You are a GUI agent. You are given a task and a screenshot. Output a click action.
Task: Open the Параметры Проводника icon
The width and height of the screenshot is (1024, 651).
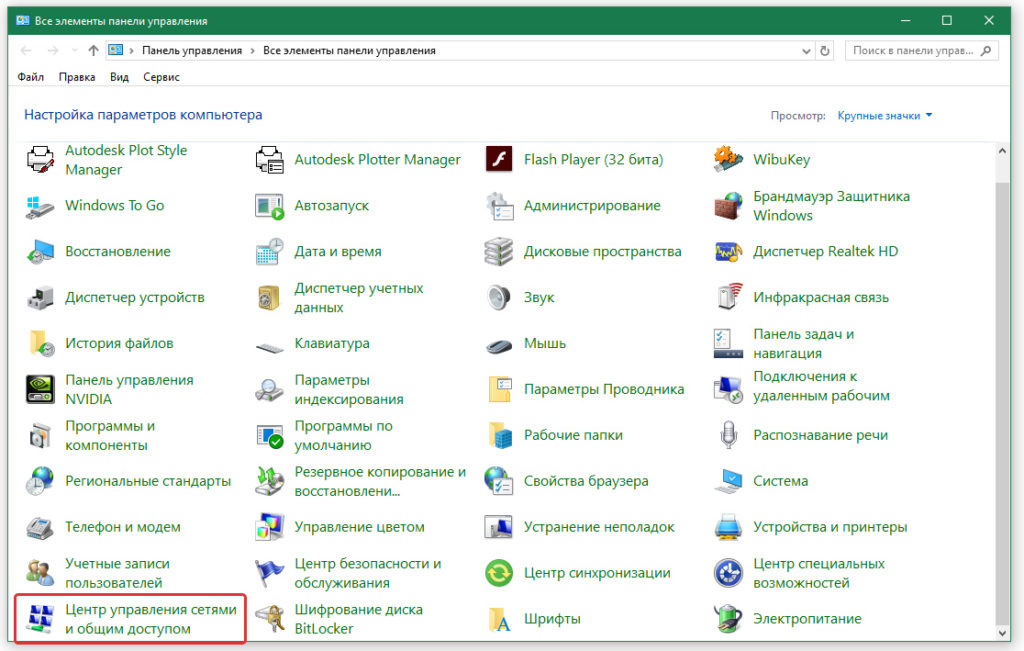click(499, 389)
